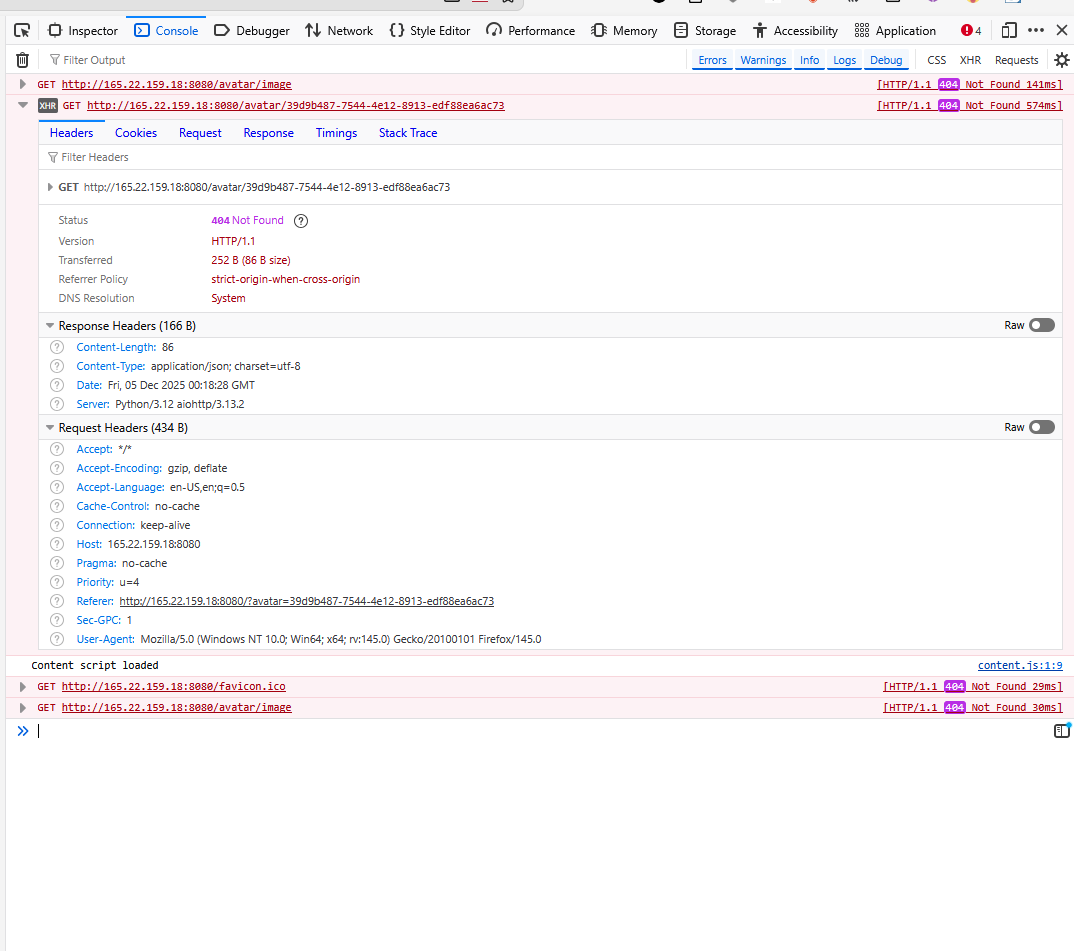Click the Referer URL link

pos(306,601)
